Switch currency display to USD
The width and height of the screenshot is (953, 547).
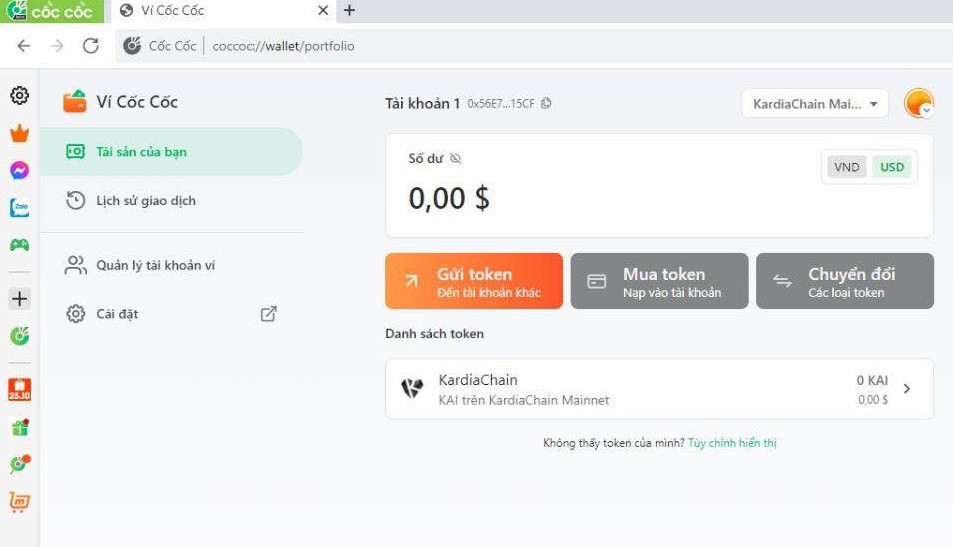892,167
